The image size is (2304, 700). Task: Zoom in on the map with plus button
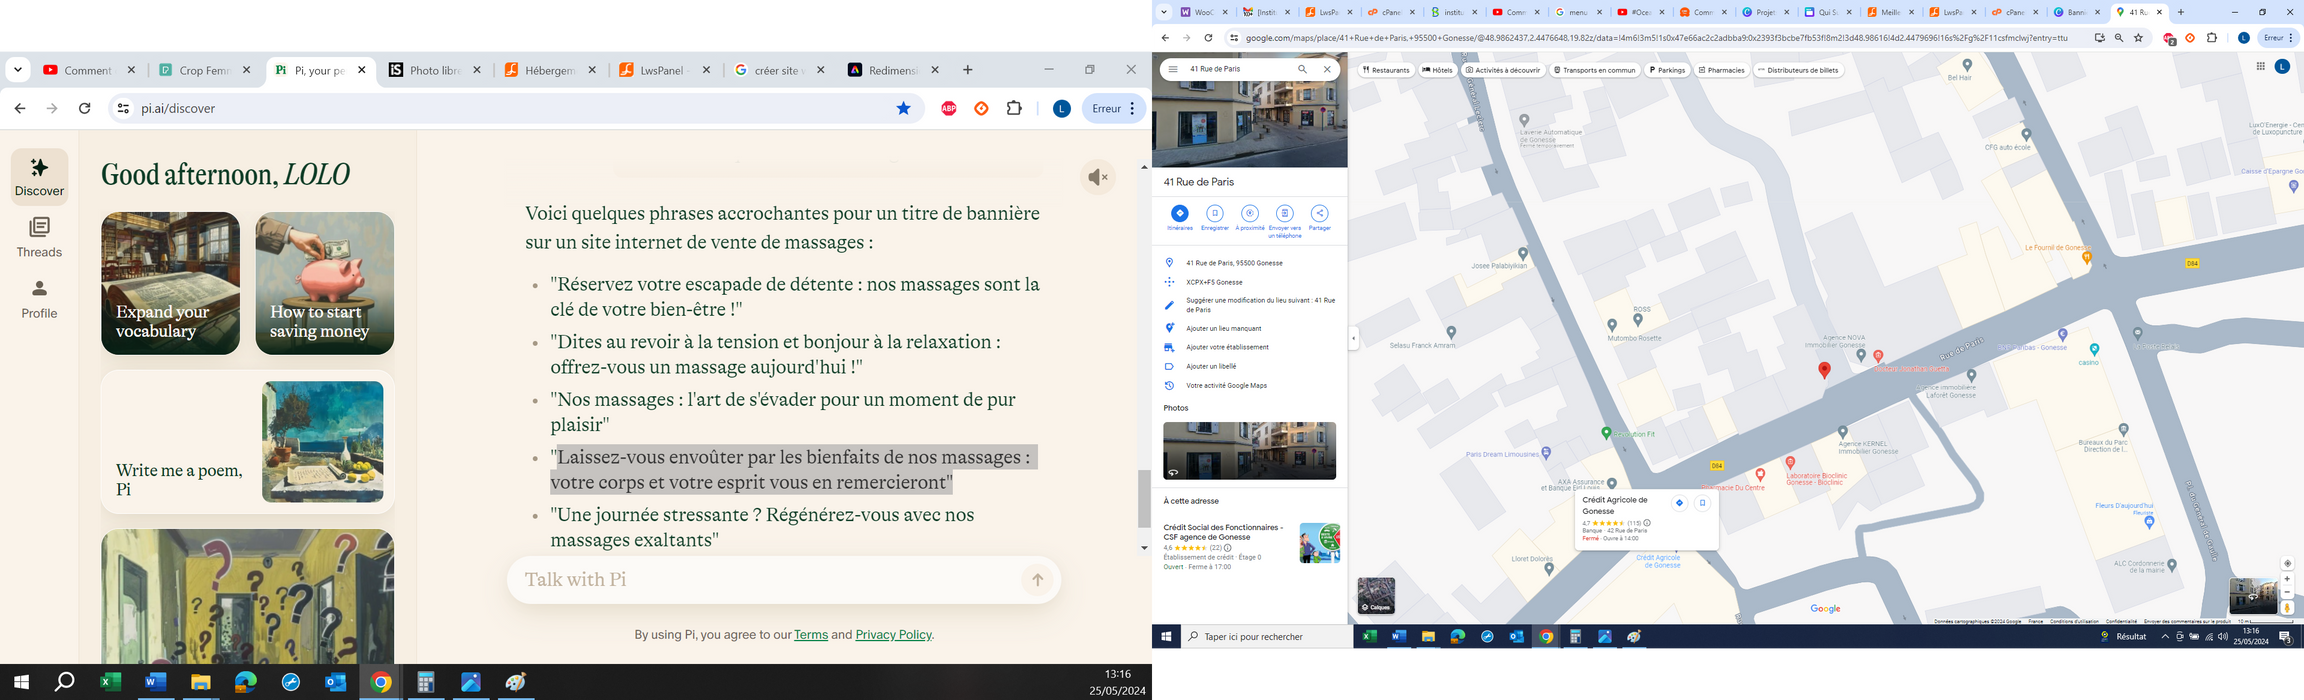tap(2287, 579)
